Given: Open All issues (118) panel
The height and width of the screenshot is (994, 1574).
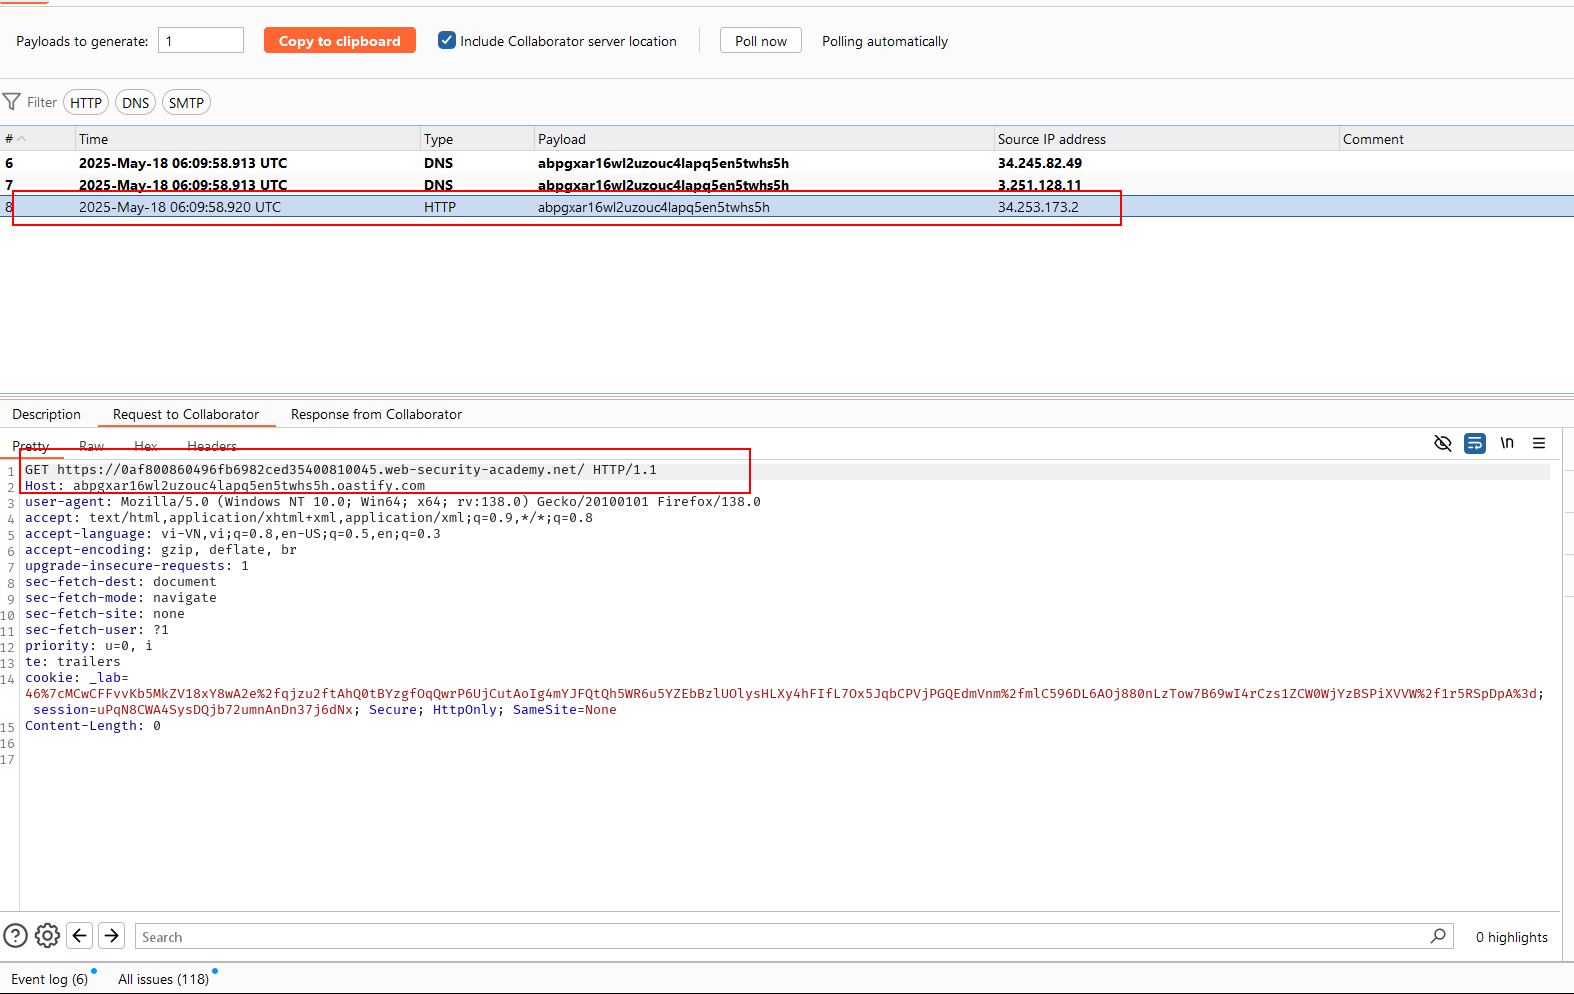Looking at the screenshot, I should 164,979.
